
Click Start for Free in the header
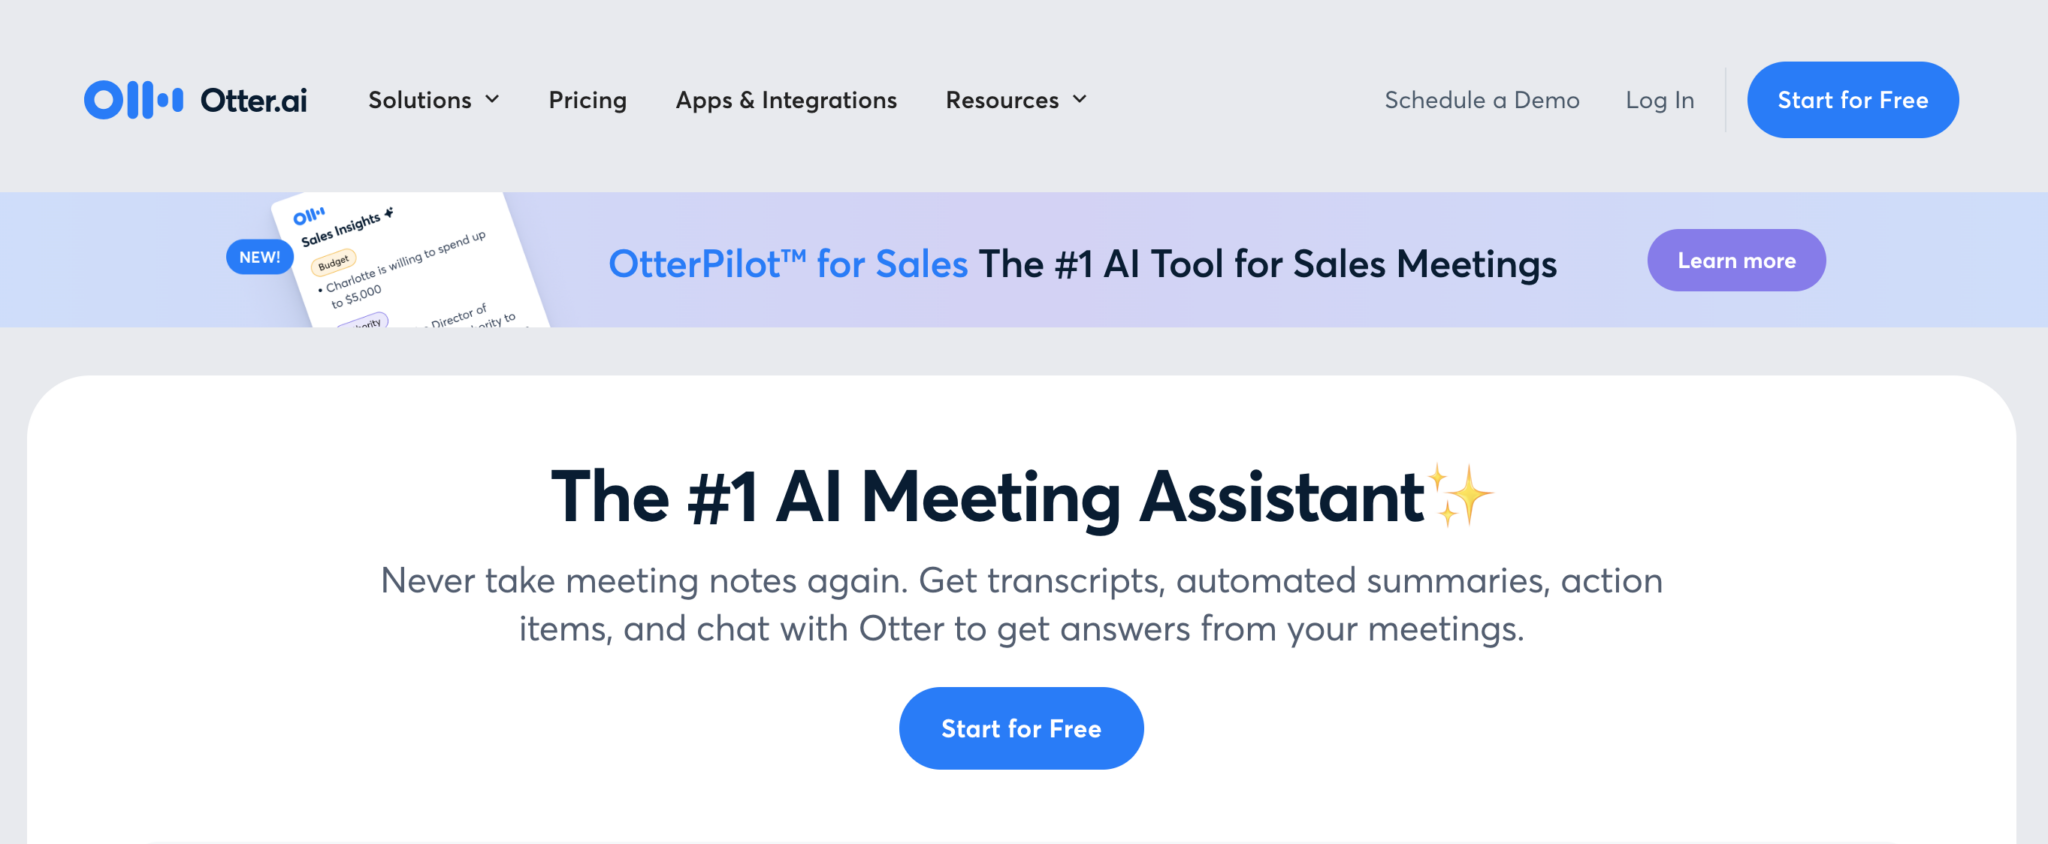[x=1852, y=99]
